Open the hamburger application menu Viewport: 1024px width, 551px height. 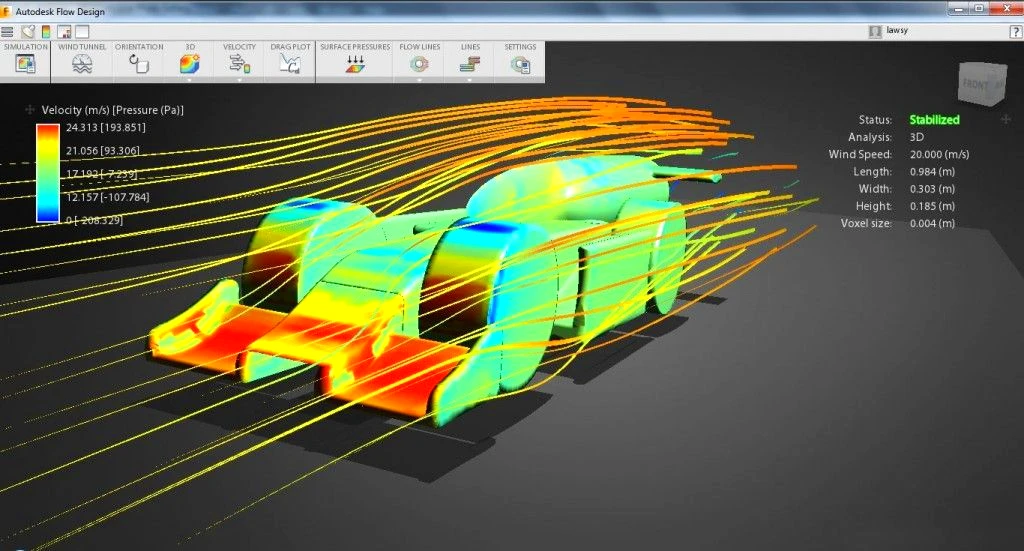point(7,31)
